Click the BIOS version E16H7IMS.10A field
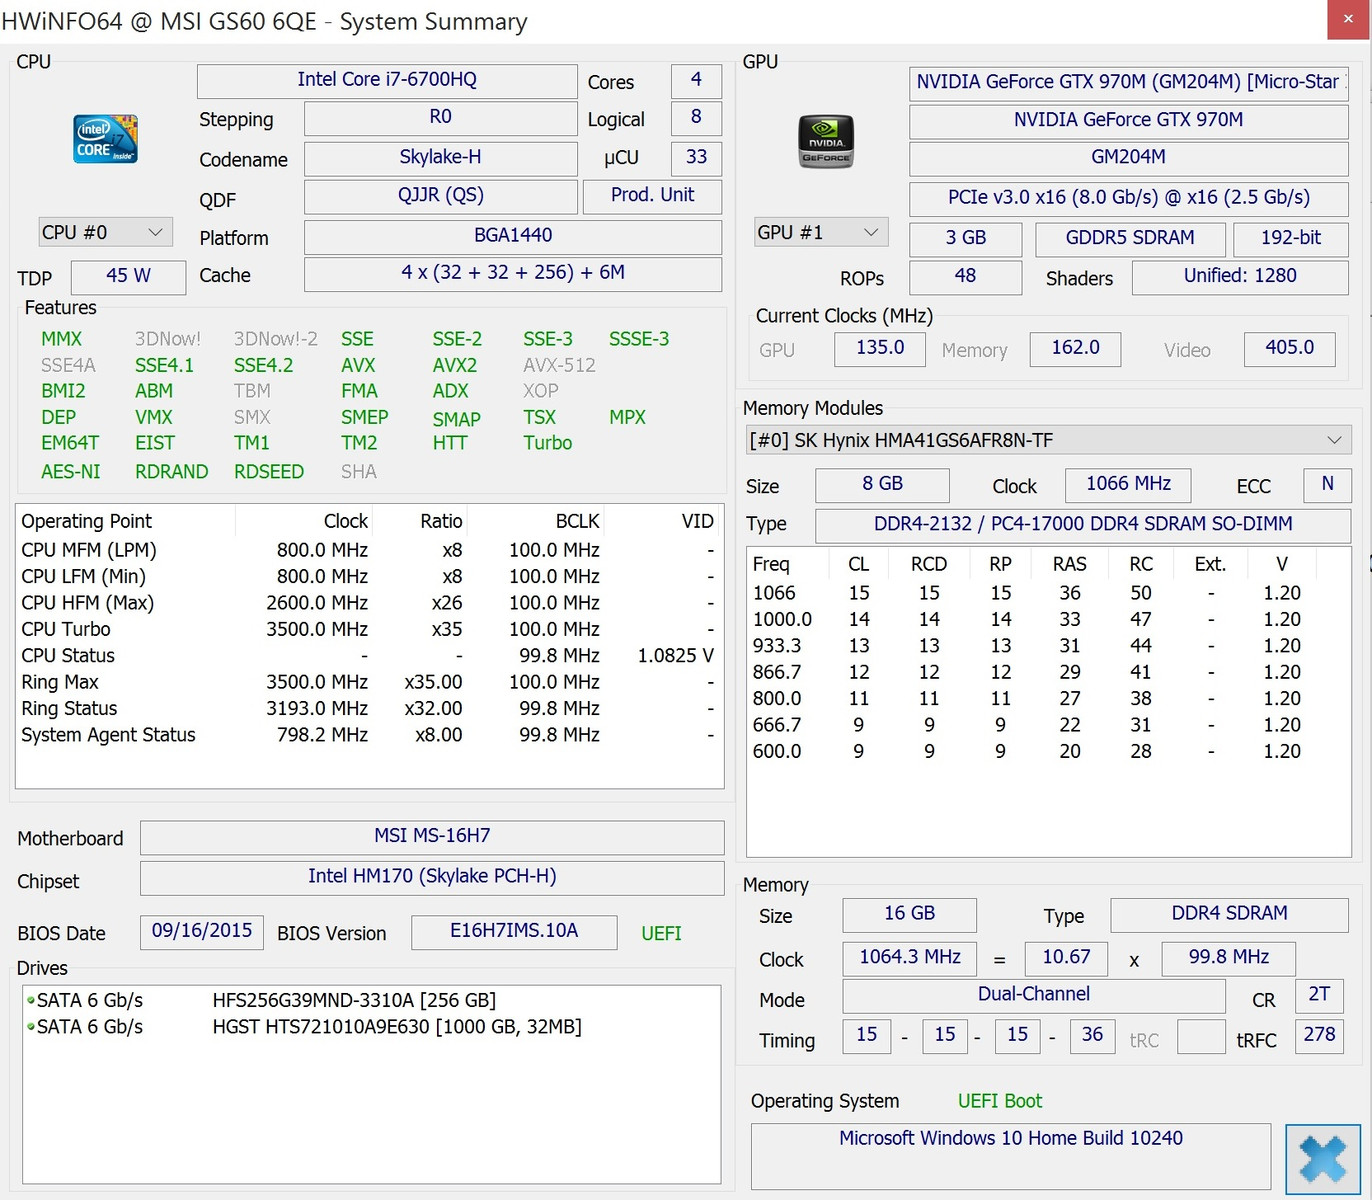The image size is (1372, 1200). 514,932
